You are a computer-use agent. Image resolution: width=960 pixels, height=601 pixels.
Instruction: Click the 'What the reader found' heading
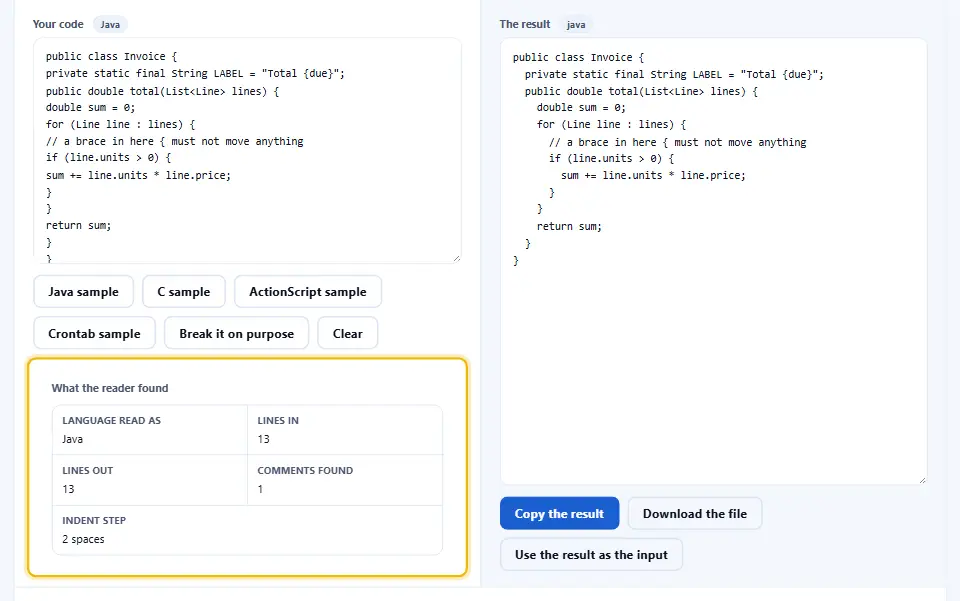coord(110,388)
